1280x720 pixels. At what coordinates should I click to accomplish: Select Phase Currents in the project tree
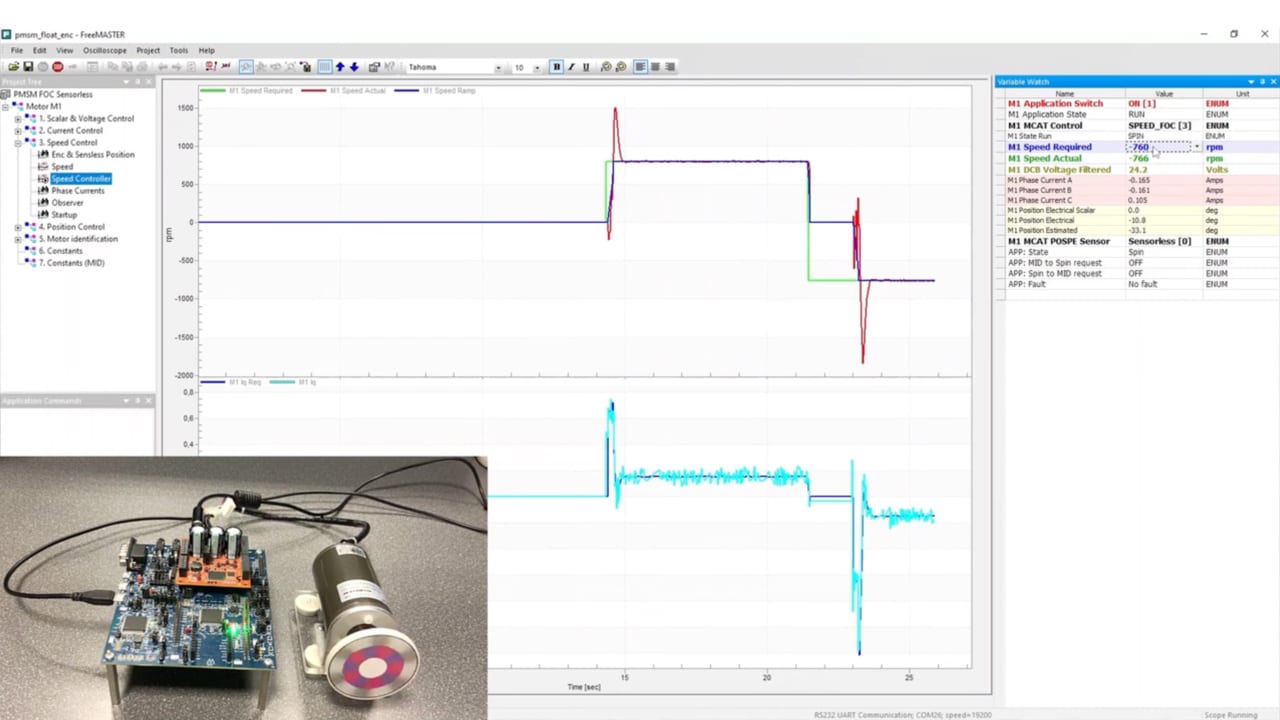(77, 191)
